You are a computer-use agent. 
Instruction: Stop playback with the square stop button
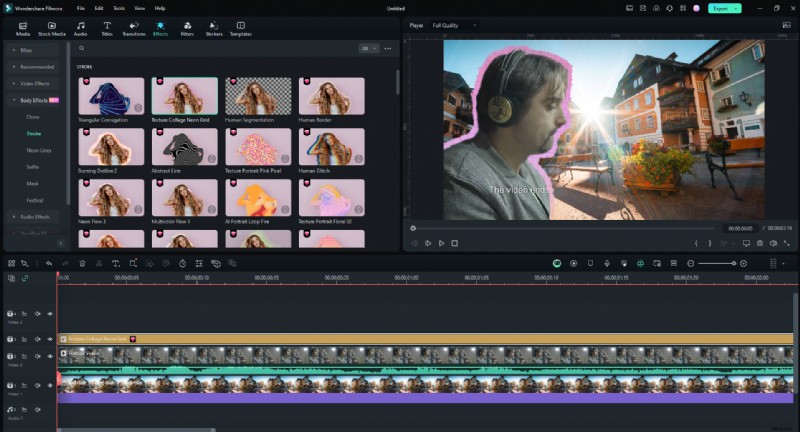(454, 243)
